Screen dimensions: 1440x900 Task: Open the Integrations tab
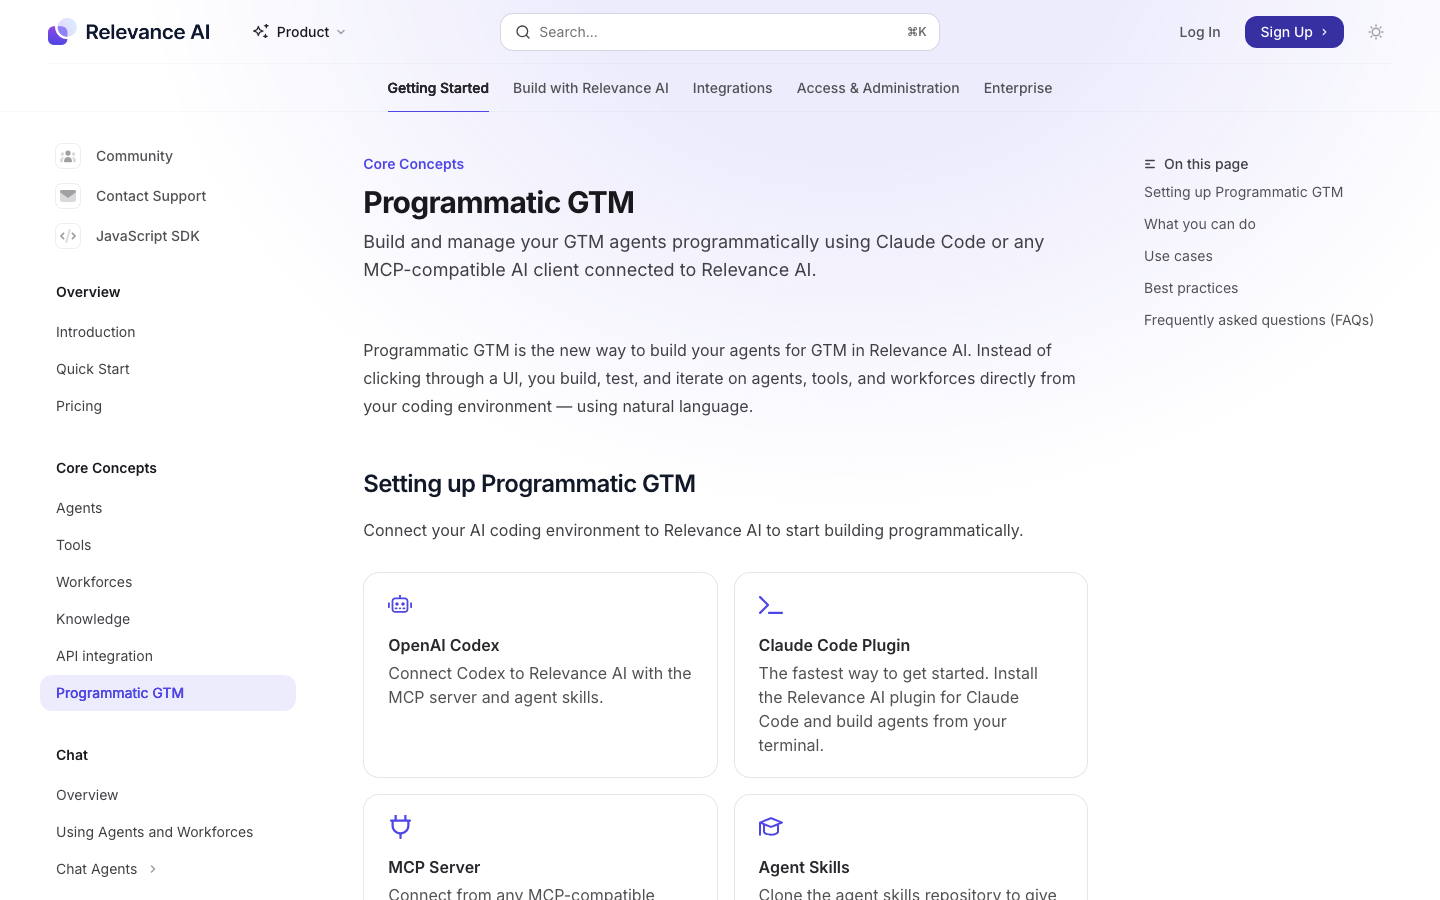tap(733, 88)
